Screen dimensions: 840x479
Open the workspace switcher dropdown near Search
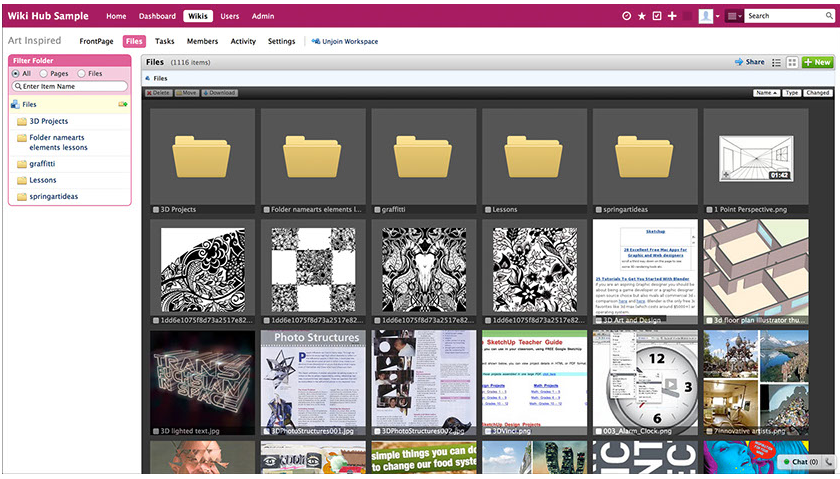click(734, 16)
